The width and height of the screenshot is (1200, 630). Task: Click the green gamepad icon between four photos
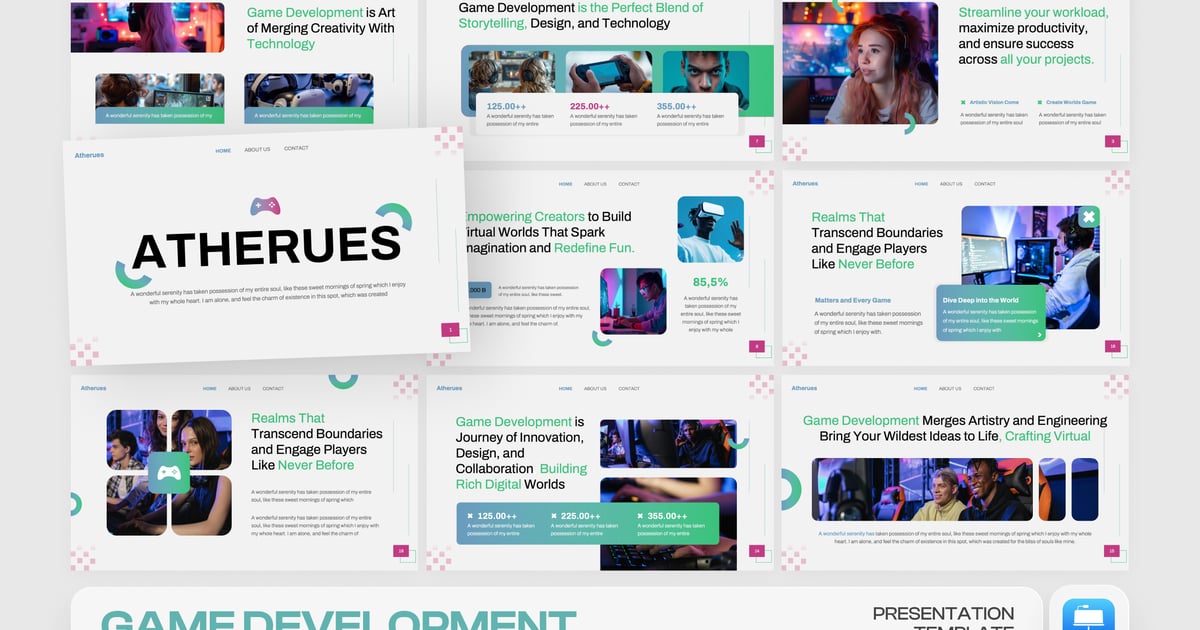pos(169,472)
